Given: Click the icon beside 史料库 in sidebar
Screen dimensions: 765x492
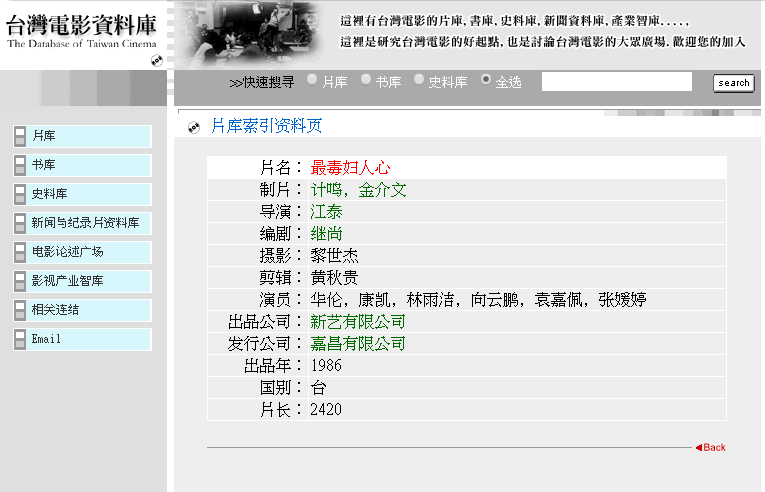Looking at the screenshot, I should (x=20, y=194).
